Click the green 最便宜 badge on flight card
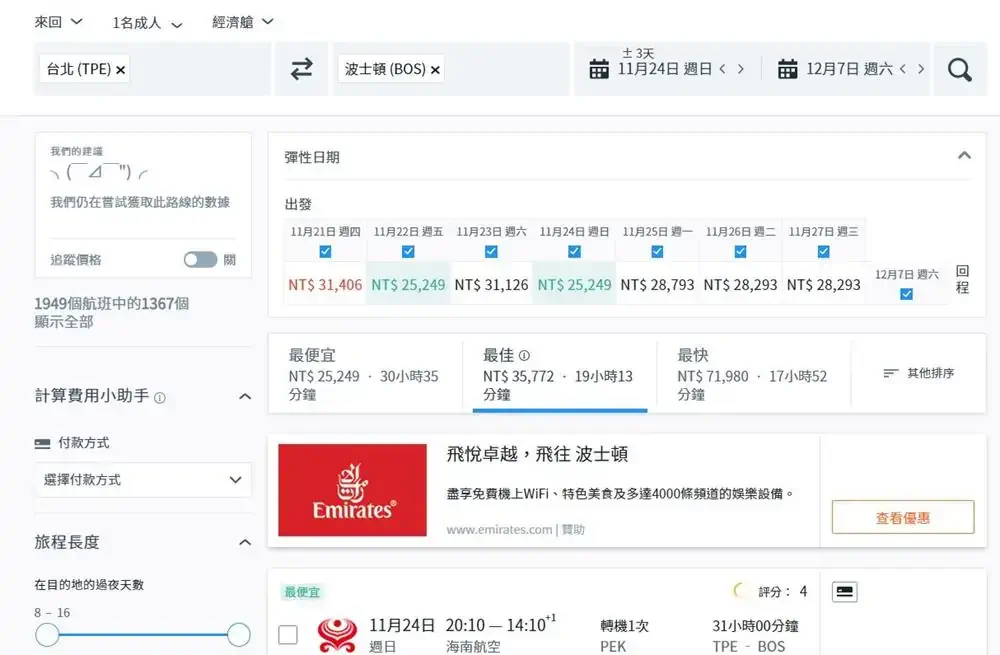Image resolution: width=1000 pixels, height=655 pixels. 302,592
